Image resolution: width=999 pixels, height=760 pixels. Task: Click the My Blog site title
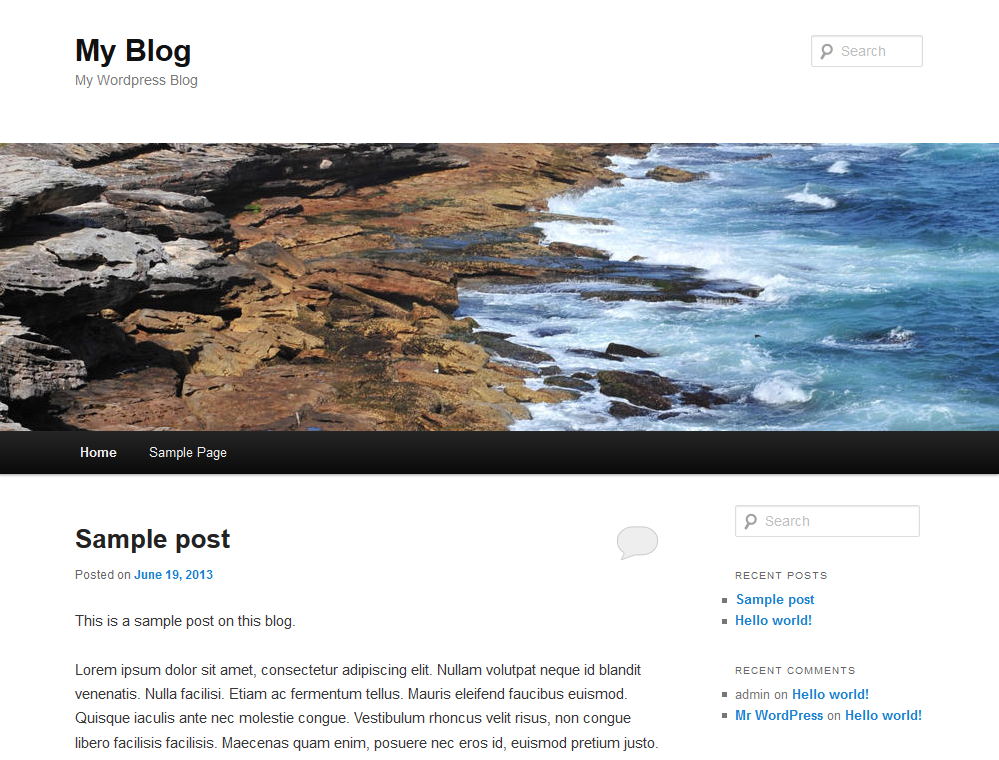[x=133, y=51]
